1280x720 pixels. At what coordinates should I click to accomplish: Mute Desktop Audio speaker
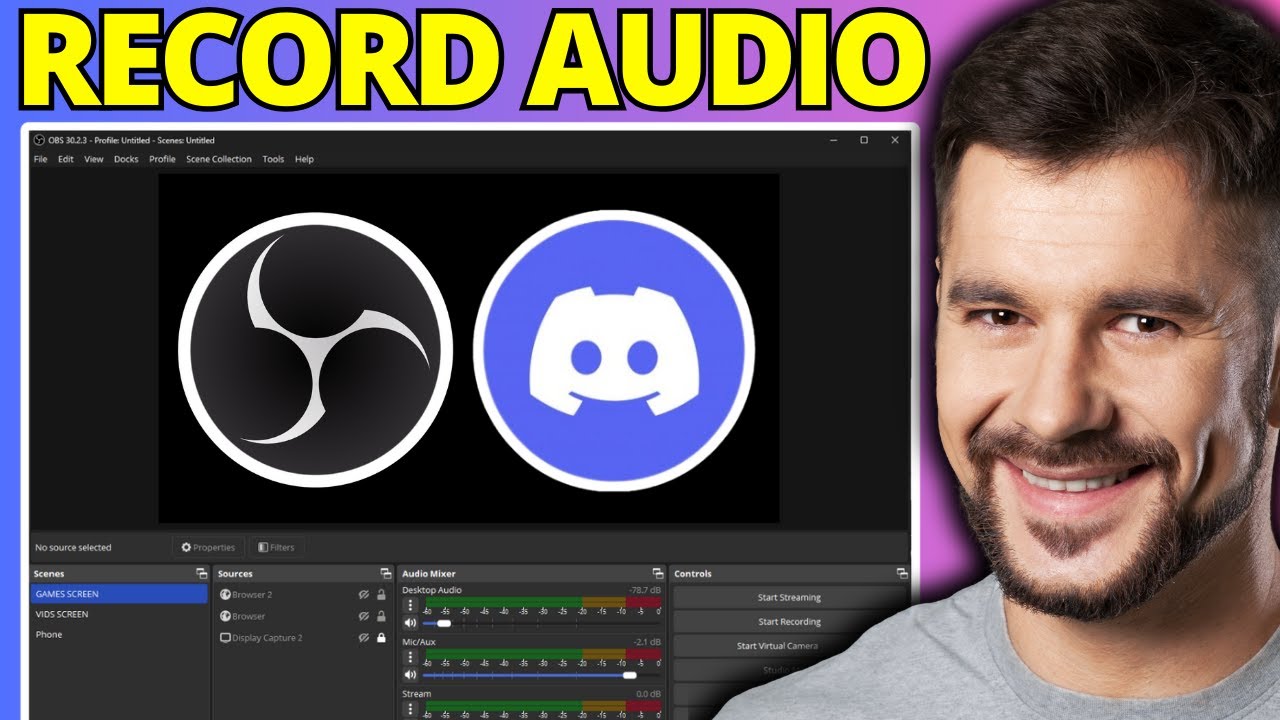[x=409, y=623]
